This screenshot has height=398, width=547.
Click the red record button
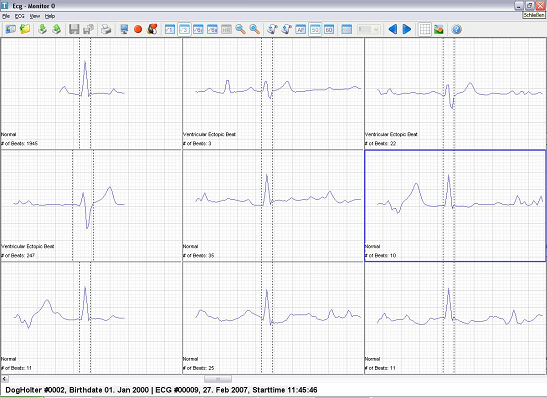click(138, 29)
